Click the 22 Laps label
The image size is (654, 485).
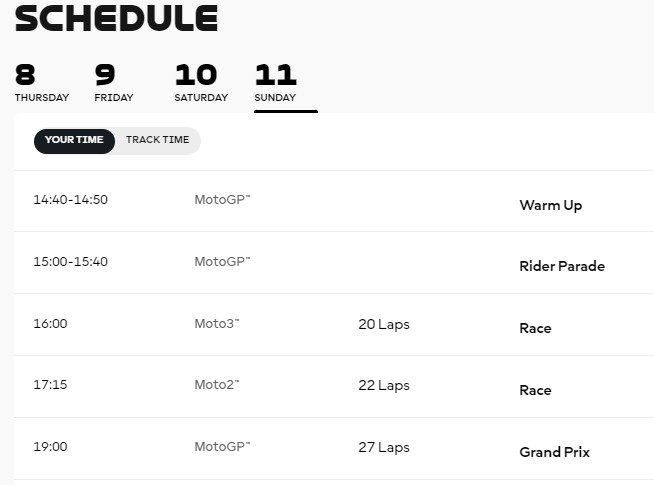tap(384, 386)
